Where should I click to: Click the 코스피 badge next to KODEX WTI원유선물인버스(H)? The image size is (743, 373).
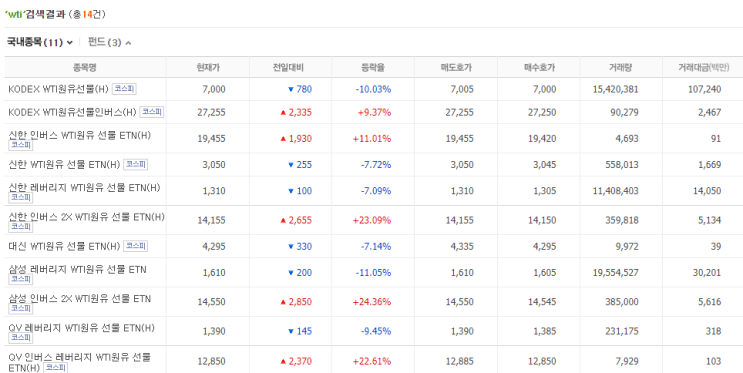(152, 112)
